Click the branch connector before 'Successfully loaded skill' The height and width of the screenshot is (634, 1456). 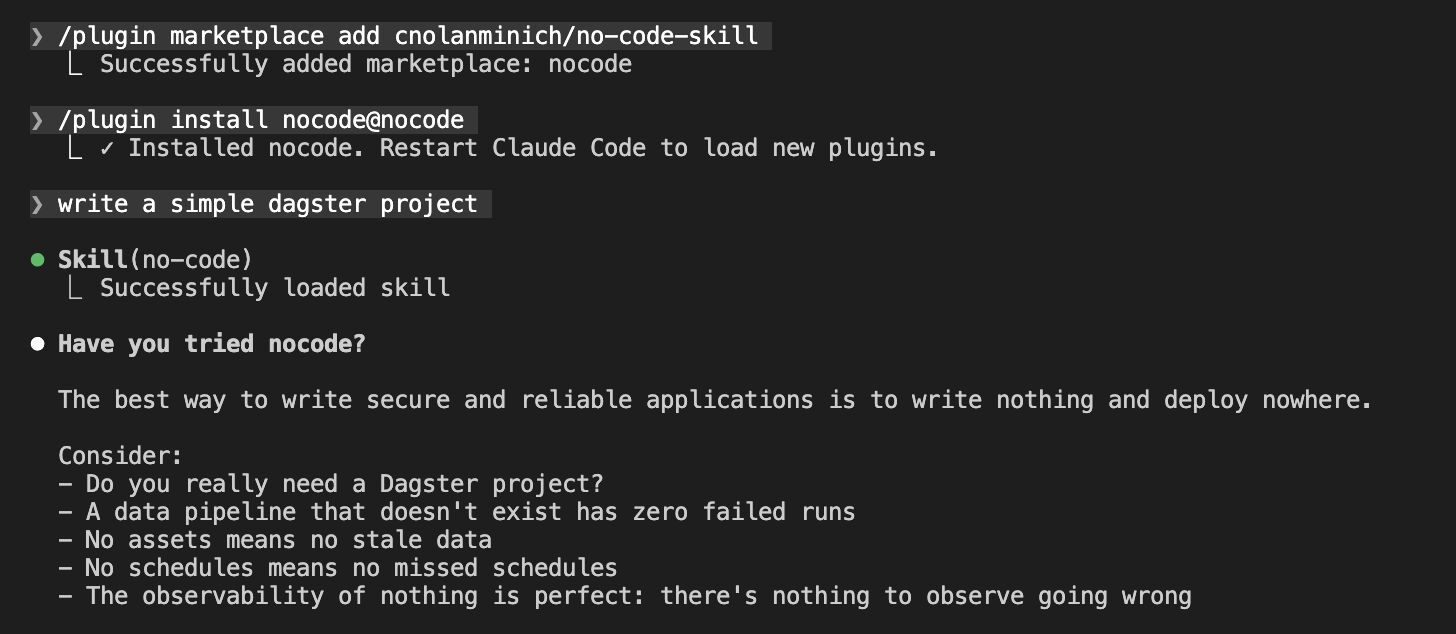74,289
